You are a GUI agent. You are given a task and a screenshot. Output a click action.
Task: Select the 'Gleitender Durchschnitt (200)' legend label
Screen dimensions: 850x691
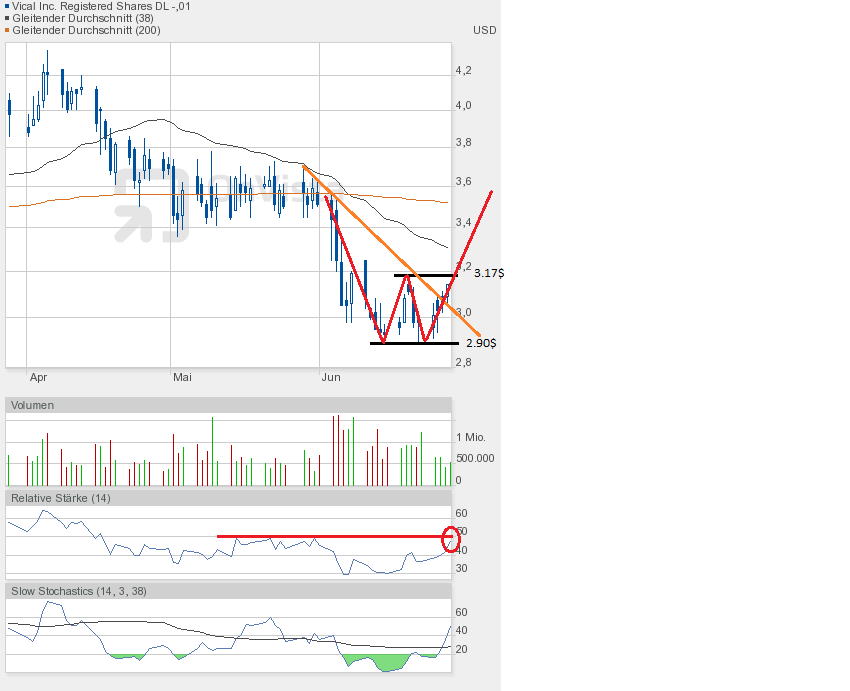coord(86,30)
